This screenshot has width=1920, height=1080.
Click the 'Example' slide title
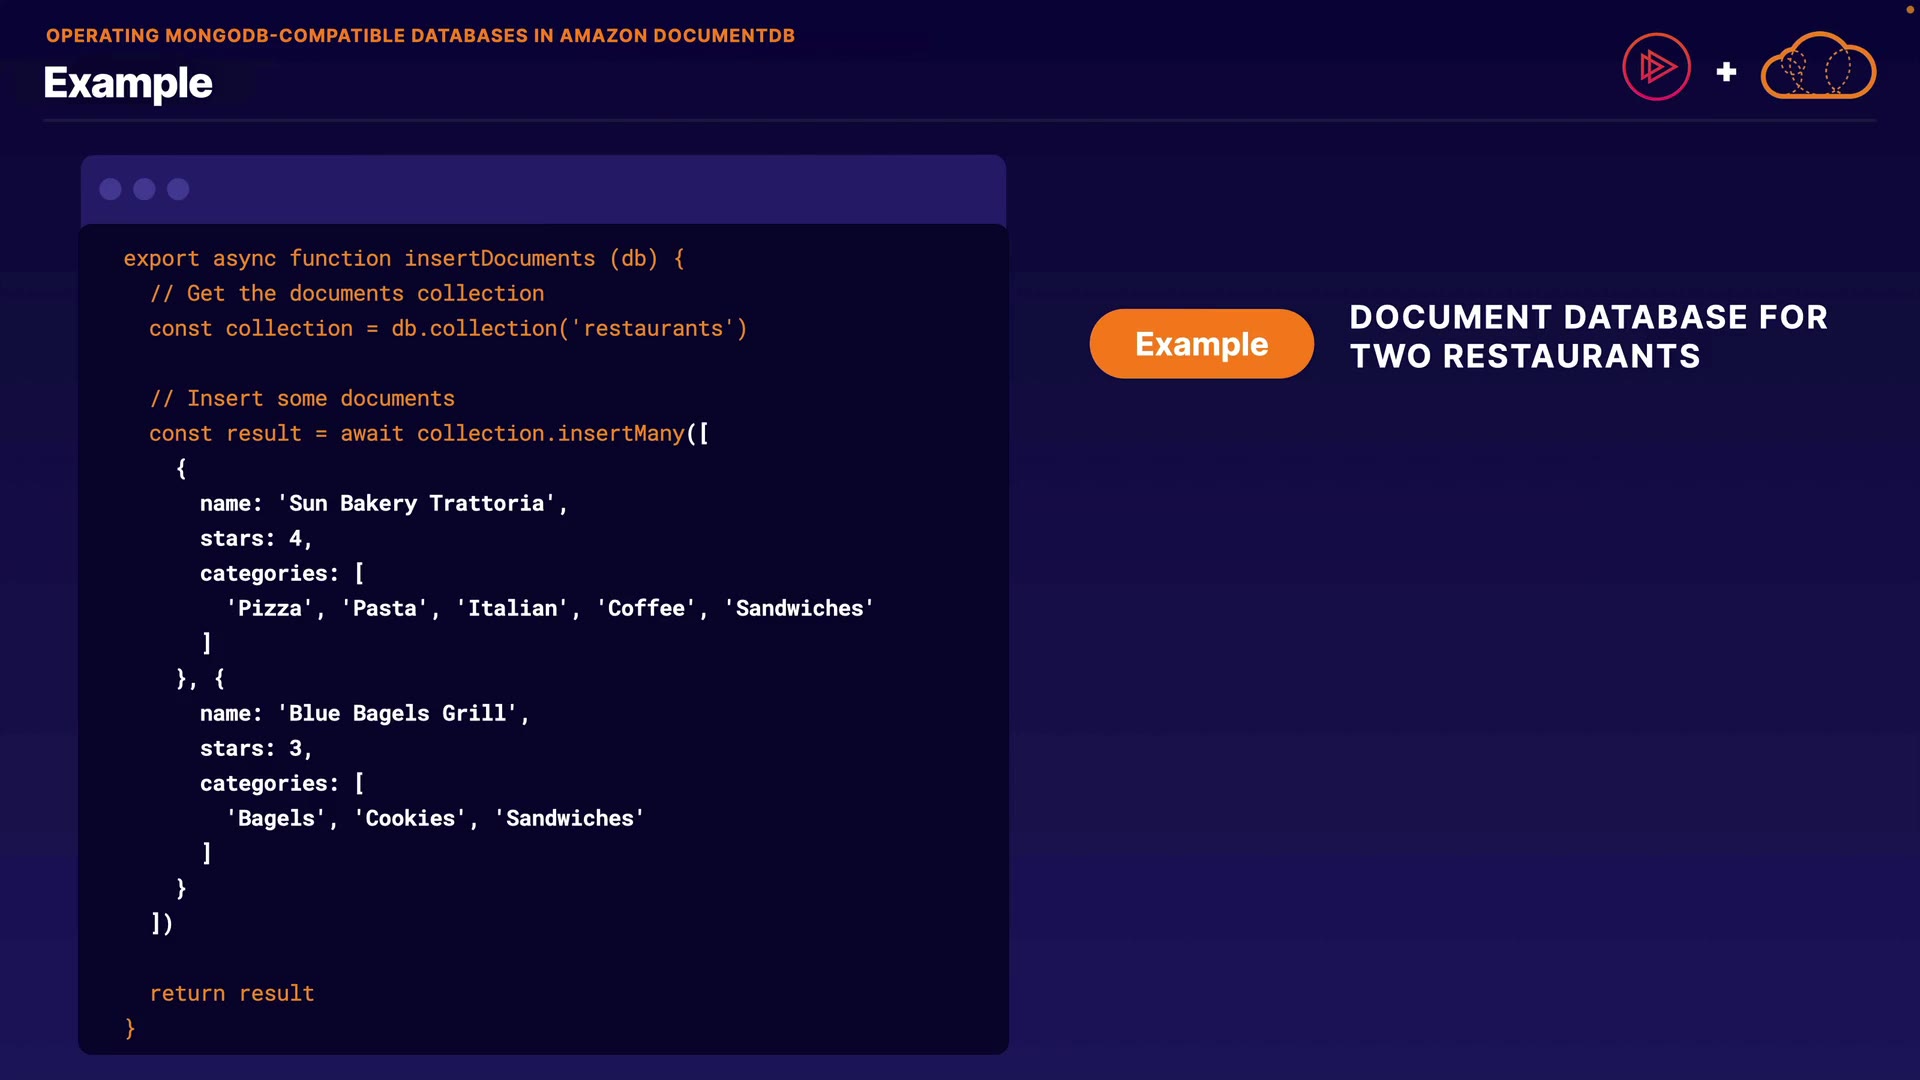point(128,83)
